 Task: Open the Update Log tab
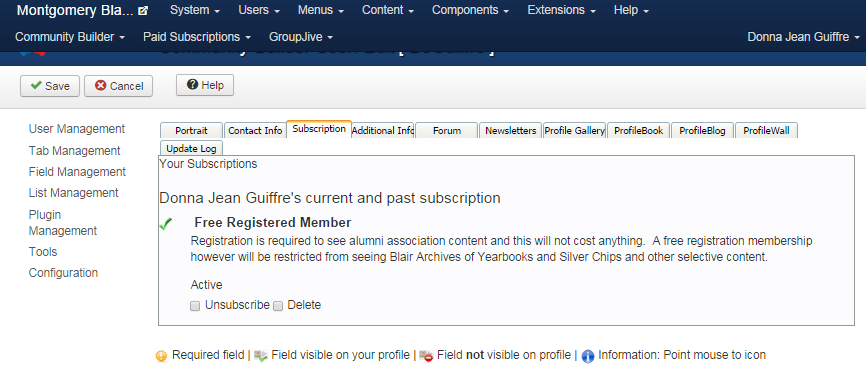tap(192, 148)
